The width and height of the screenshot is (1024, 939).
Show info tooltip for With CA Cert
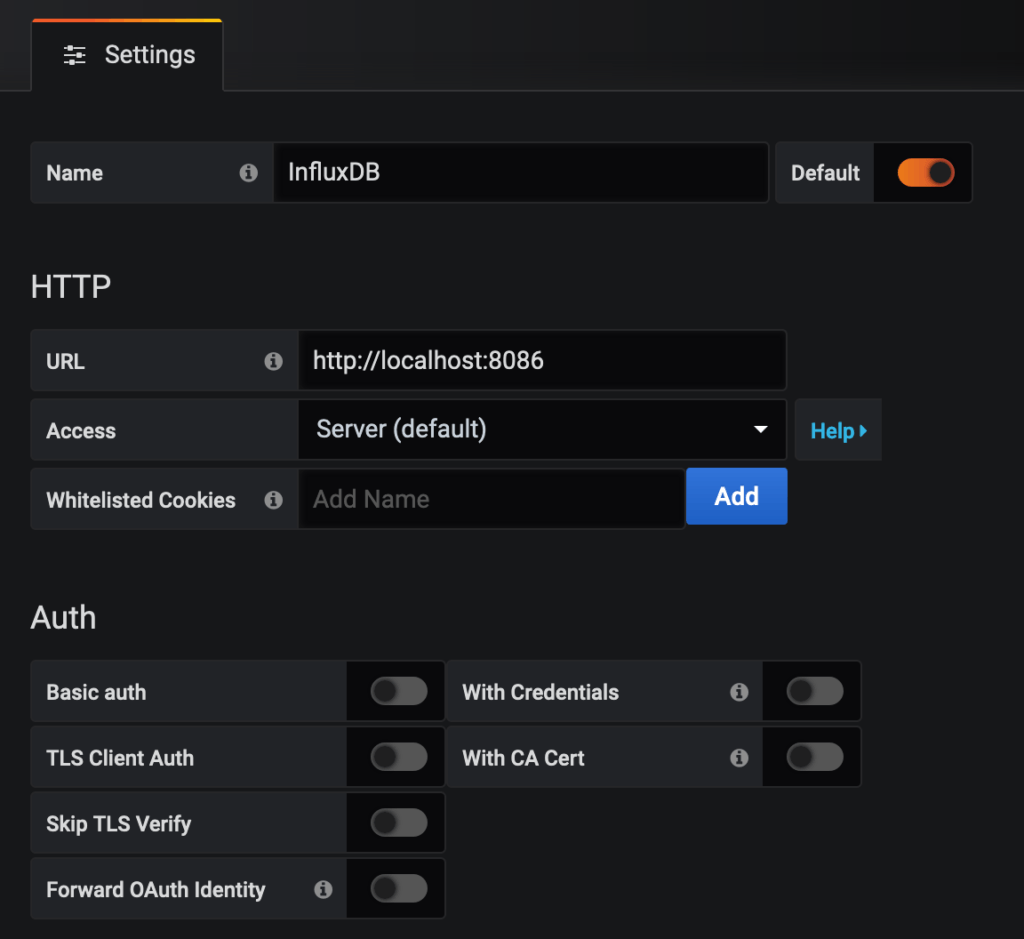click(739, 758)
